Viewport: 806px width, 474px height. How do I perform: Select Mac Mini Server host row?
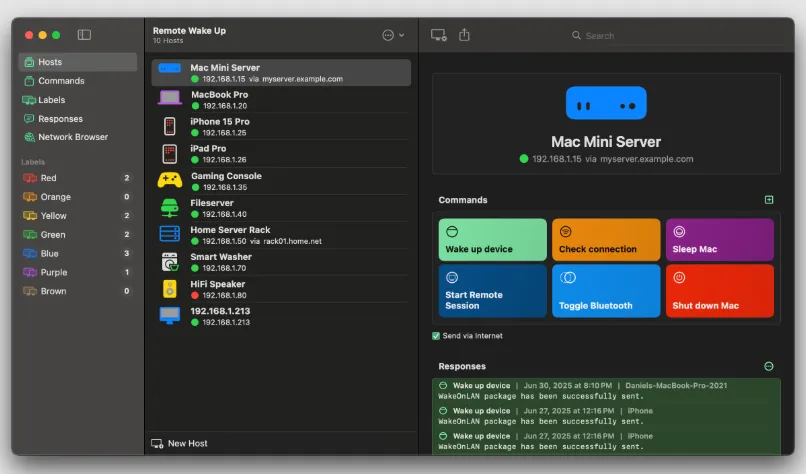click(x=281, y=72)
